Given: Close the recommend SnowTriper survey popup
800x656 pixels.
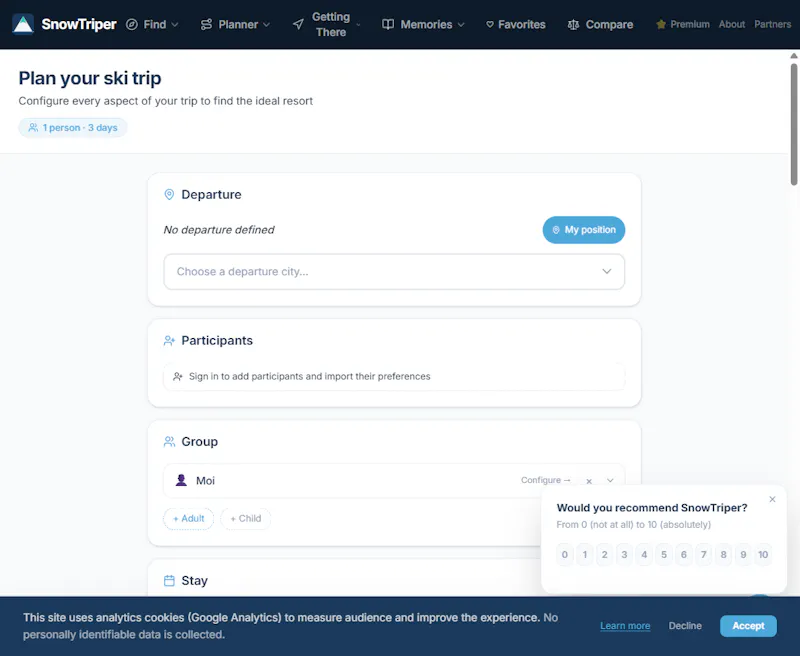Looking at the screenshot, I should coord(772,499).
